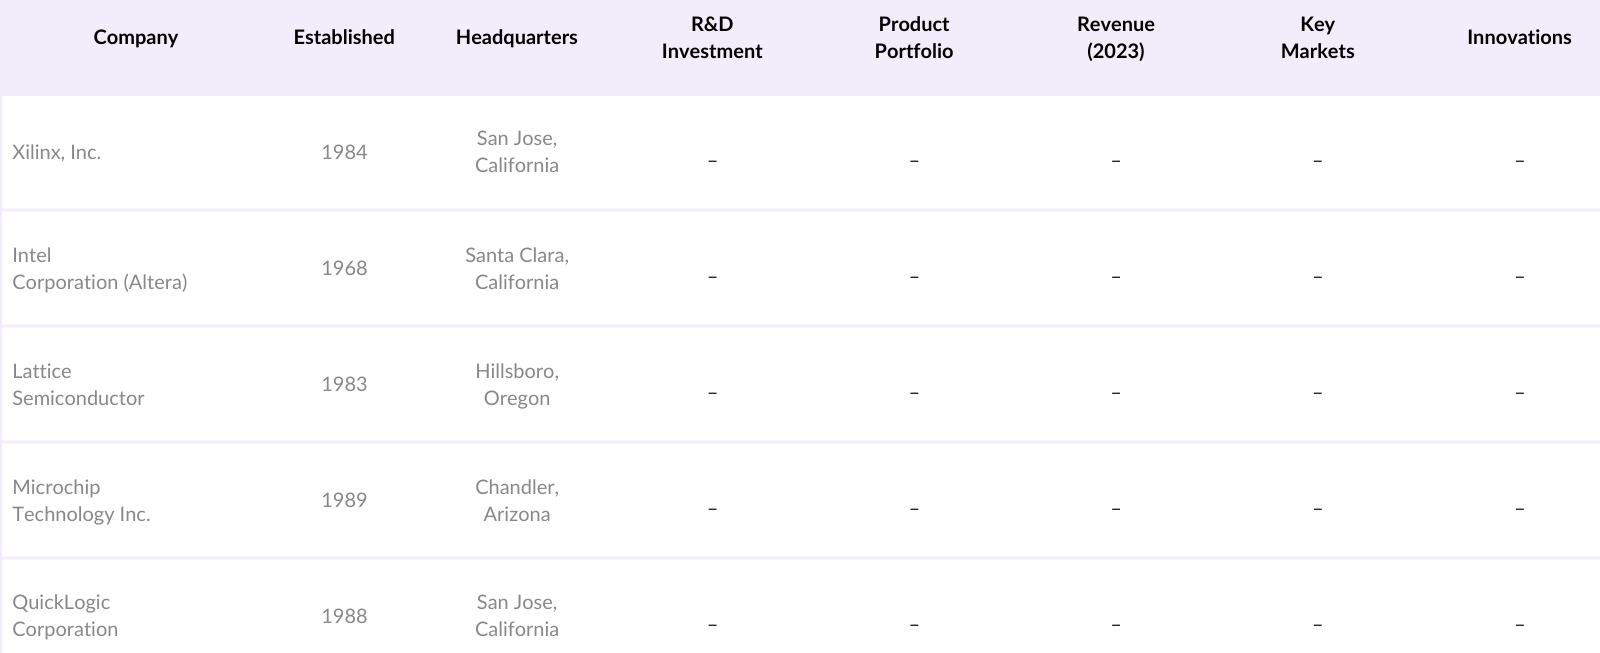Click the R&D Investment column header

point(711,37)
